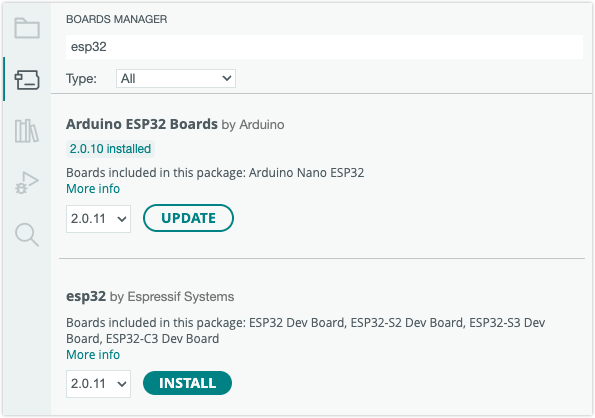Click the INSTALL button for esp32

pyautogui.click(x=187, y=383)
